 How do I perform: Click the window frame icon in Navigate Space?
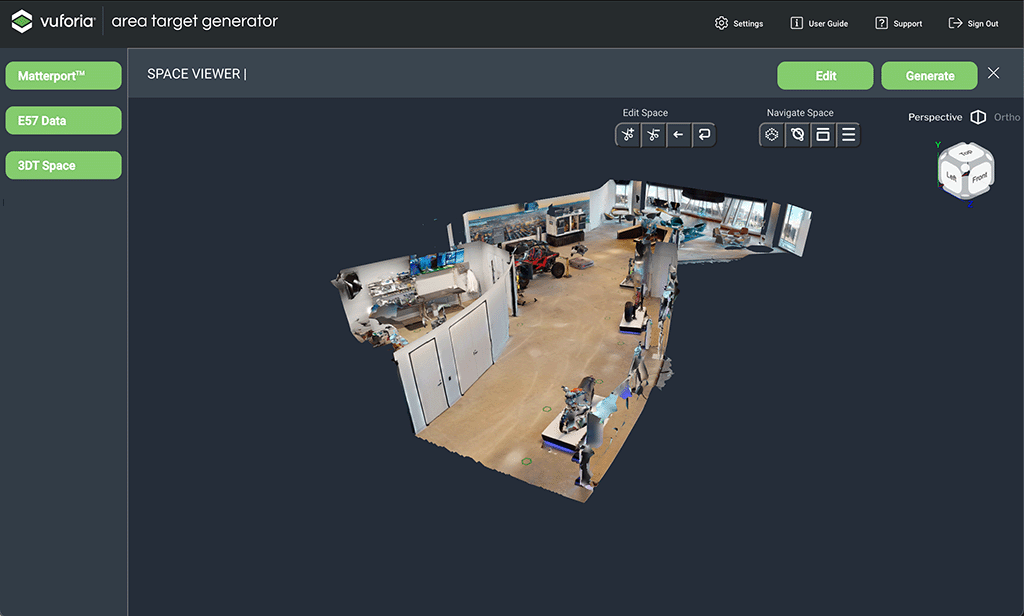[823, 135]
